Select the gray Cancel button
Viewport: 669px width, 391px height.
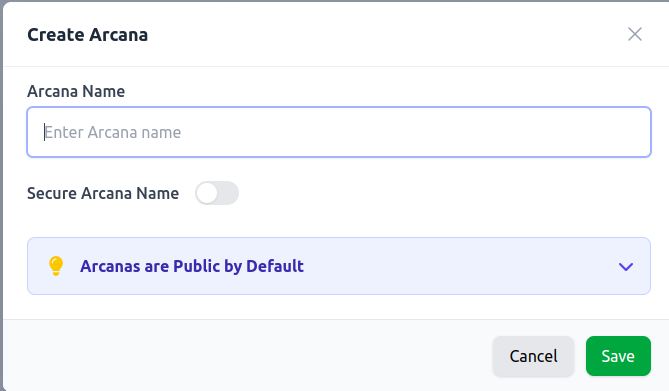click(533, 356)
